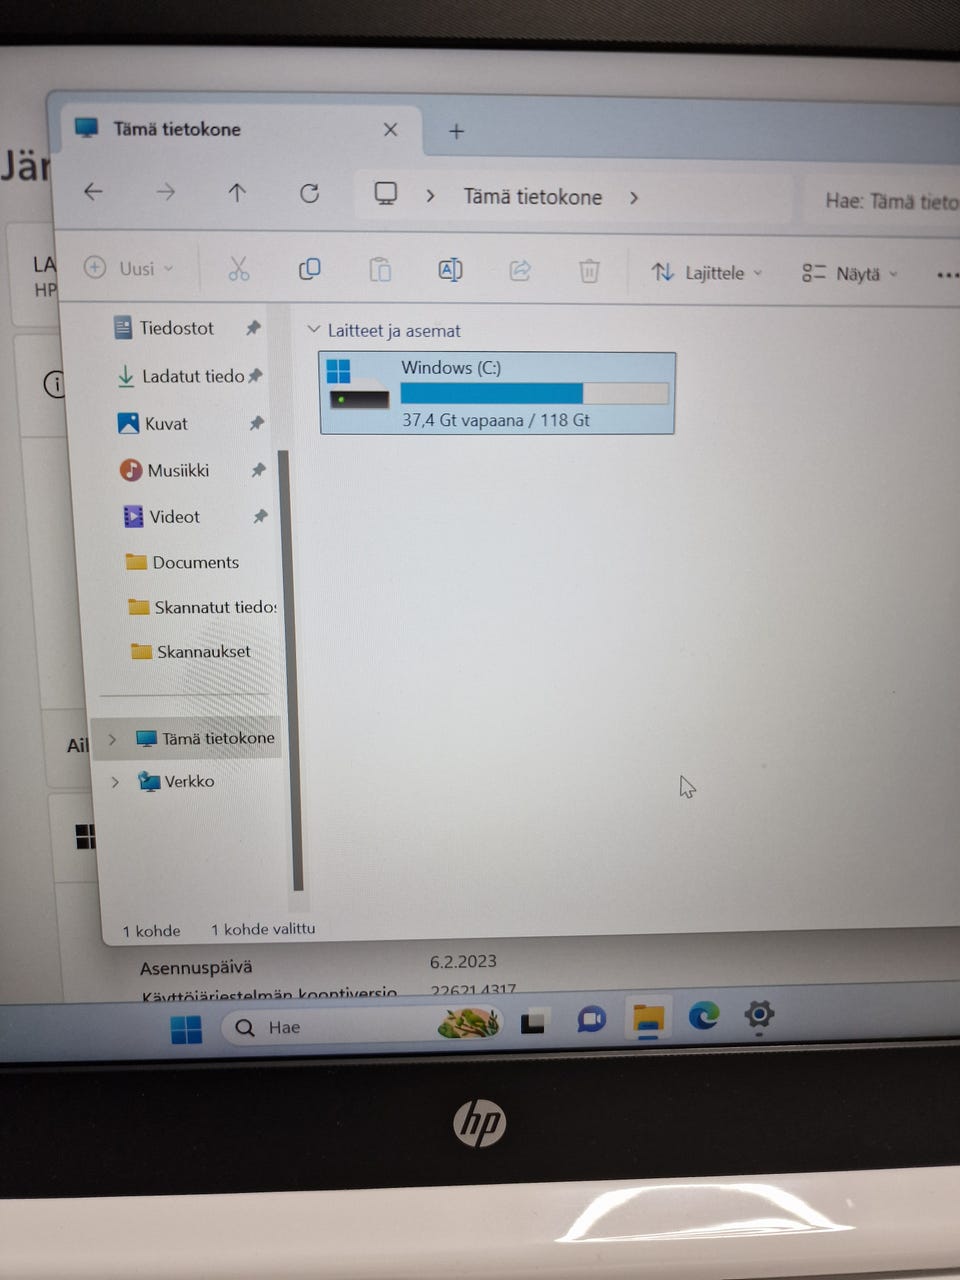Open the Chat camera icon on taskbar
This screenshot has width=960, height=1280.
592,1019
